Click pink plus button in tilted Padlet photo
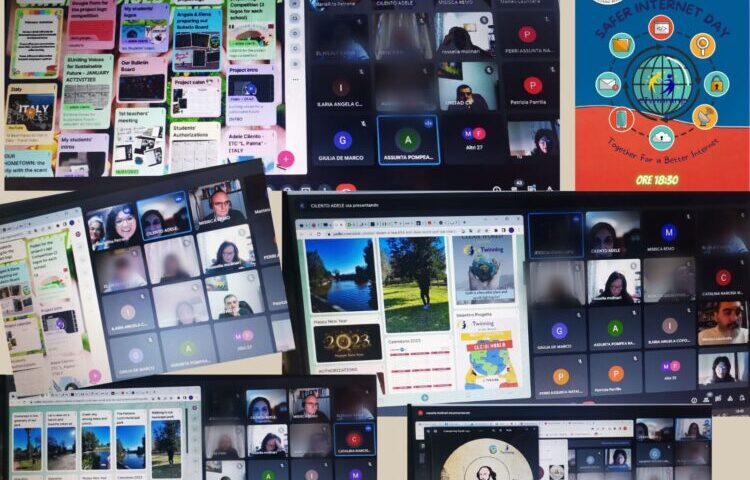Viewport: 750px width, 480px height. pyautogui.click(x=95, y=376)
